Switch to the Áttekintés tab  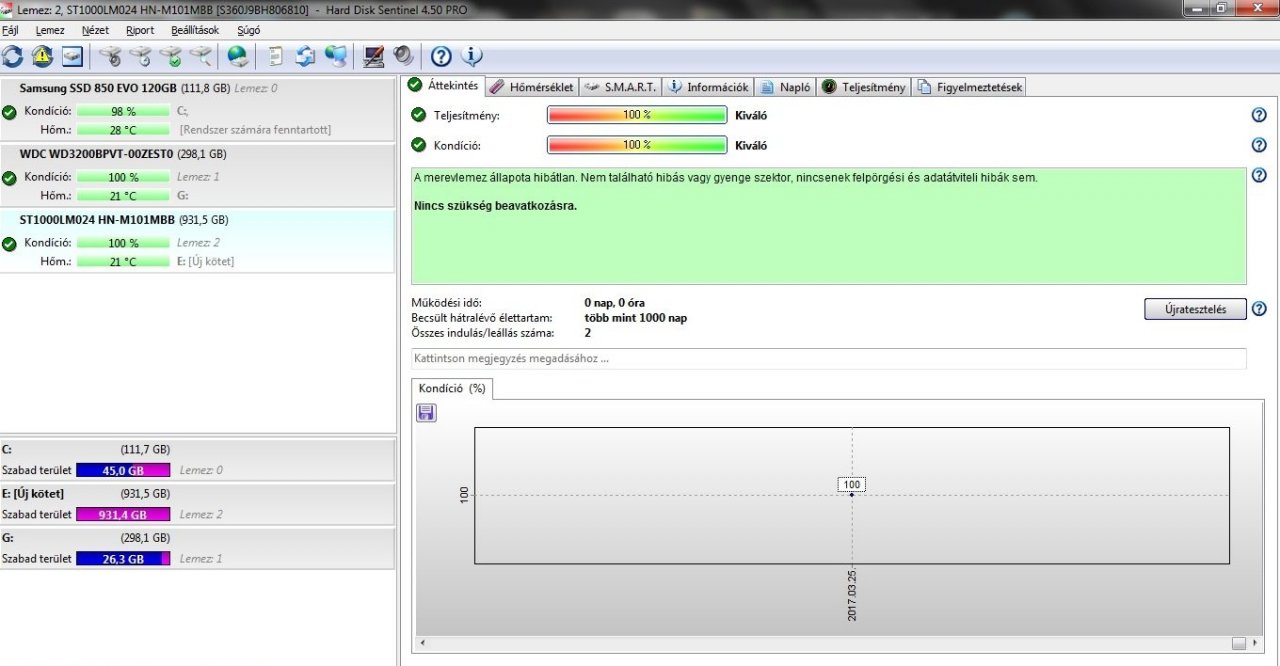click(x=443, y=85)
